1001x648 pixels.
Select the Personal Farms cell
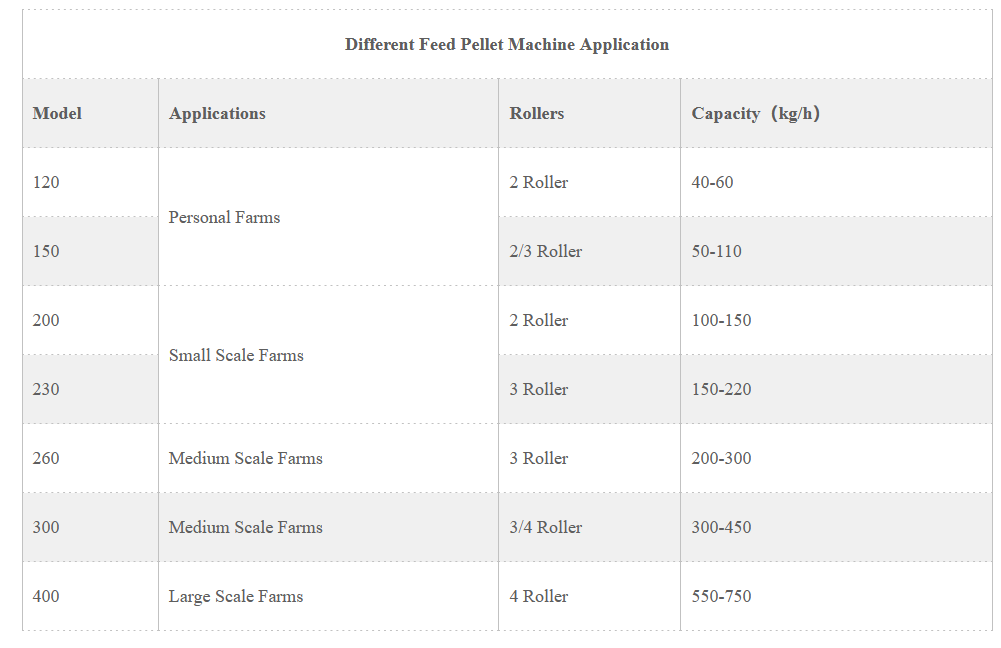click(224, 217)
